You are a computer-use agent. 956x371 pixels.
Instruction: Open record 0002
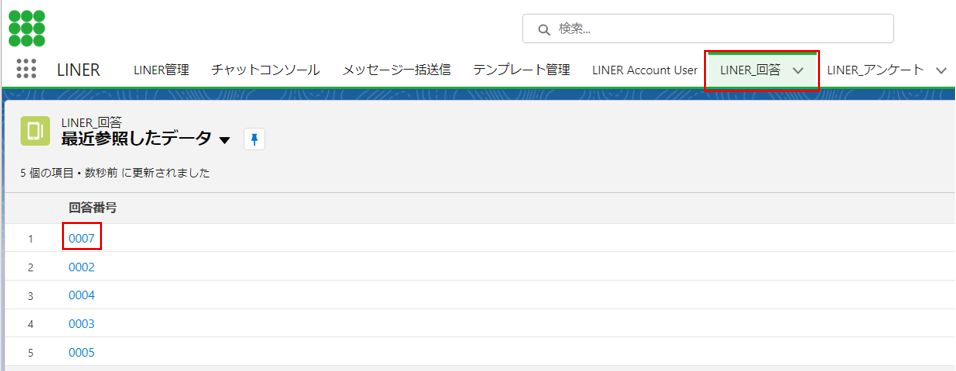82,267
